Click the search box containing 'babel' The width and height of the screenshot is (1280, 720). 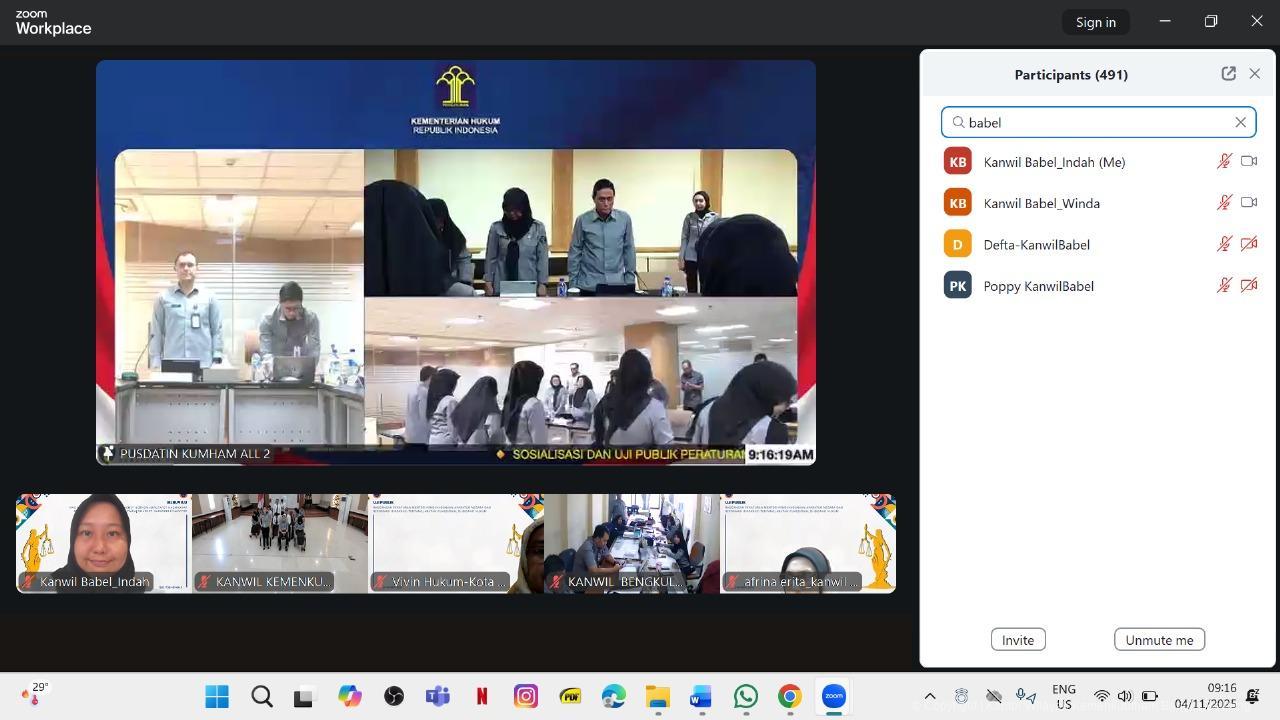point(1090,122)
